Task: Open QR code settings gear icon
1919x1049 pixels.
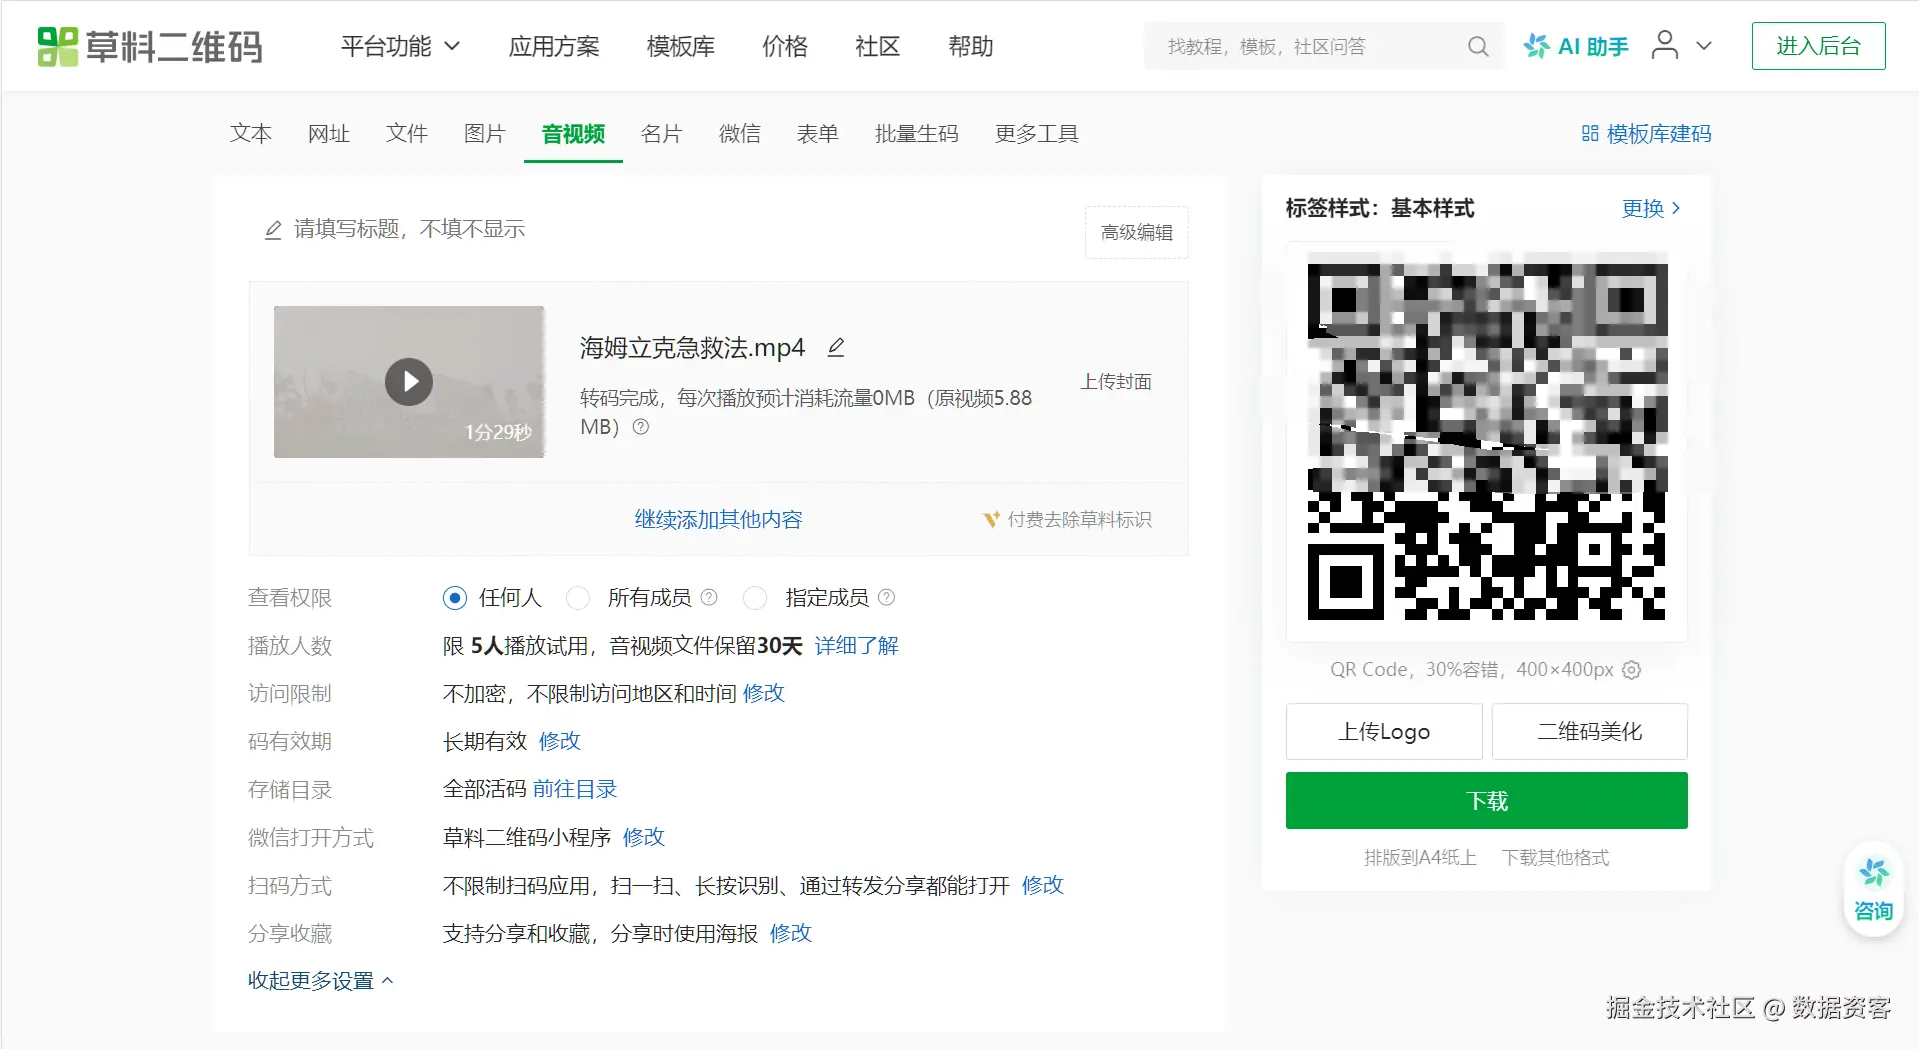Action: click(x=1632, y=670)
